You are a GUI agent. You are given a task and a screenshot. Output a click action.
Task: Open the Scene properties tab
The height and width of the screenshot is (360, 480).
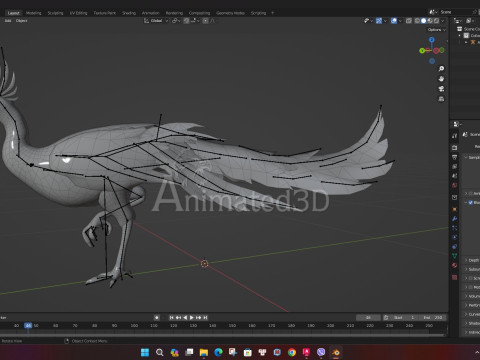(455, 176)
